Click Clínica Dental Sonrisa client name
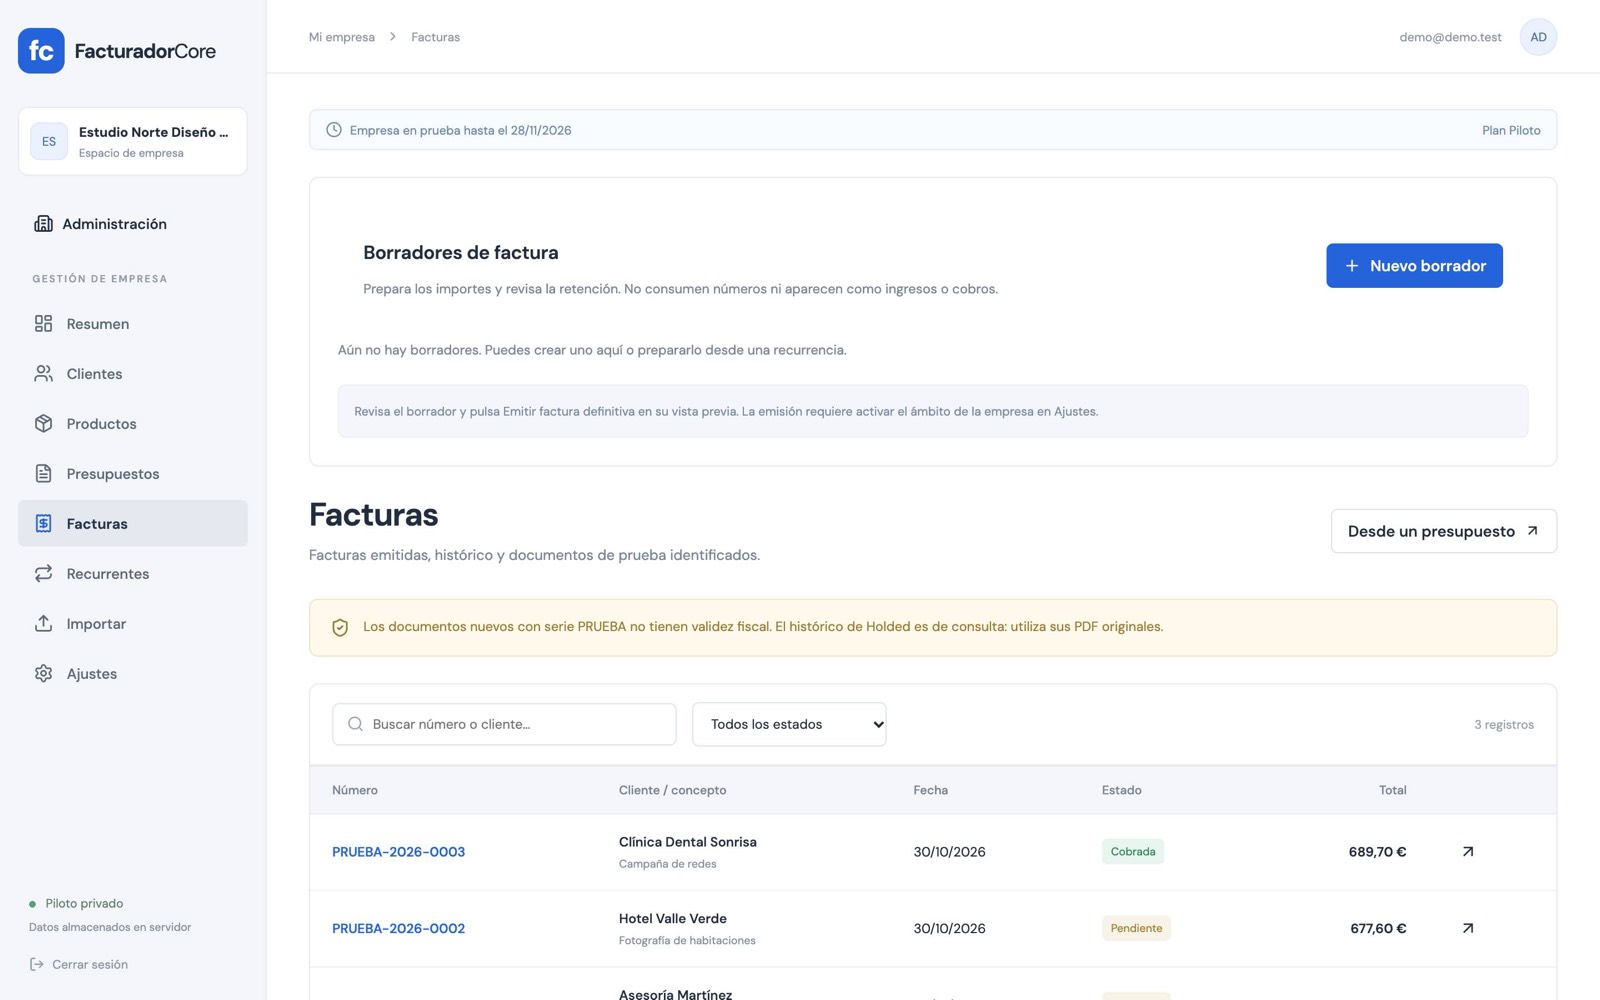This screenshot has height=1000, width=1600. [x=688, y=842]
